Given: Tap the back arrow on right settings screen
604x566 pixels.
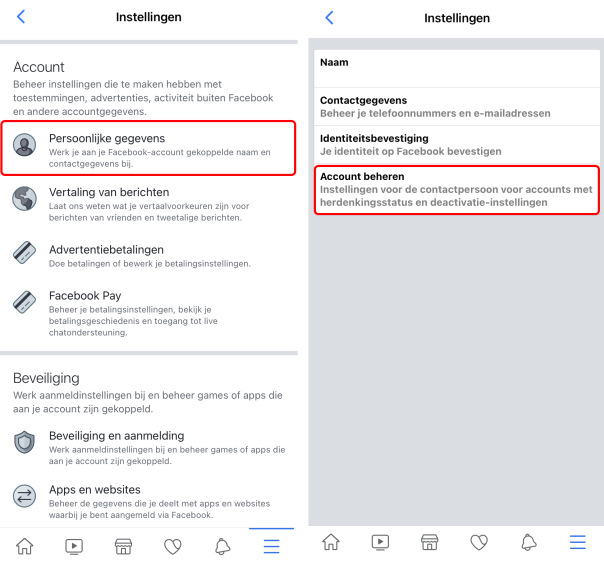Looking at the screenshot, I should tap(329, 17).
